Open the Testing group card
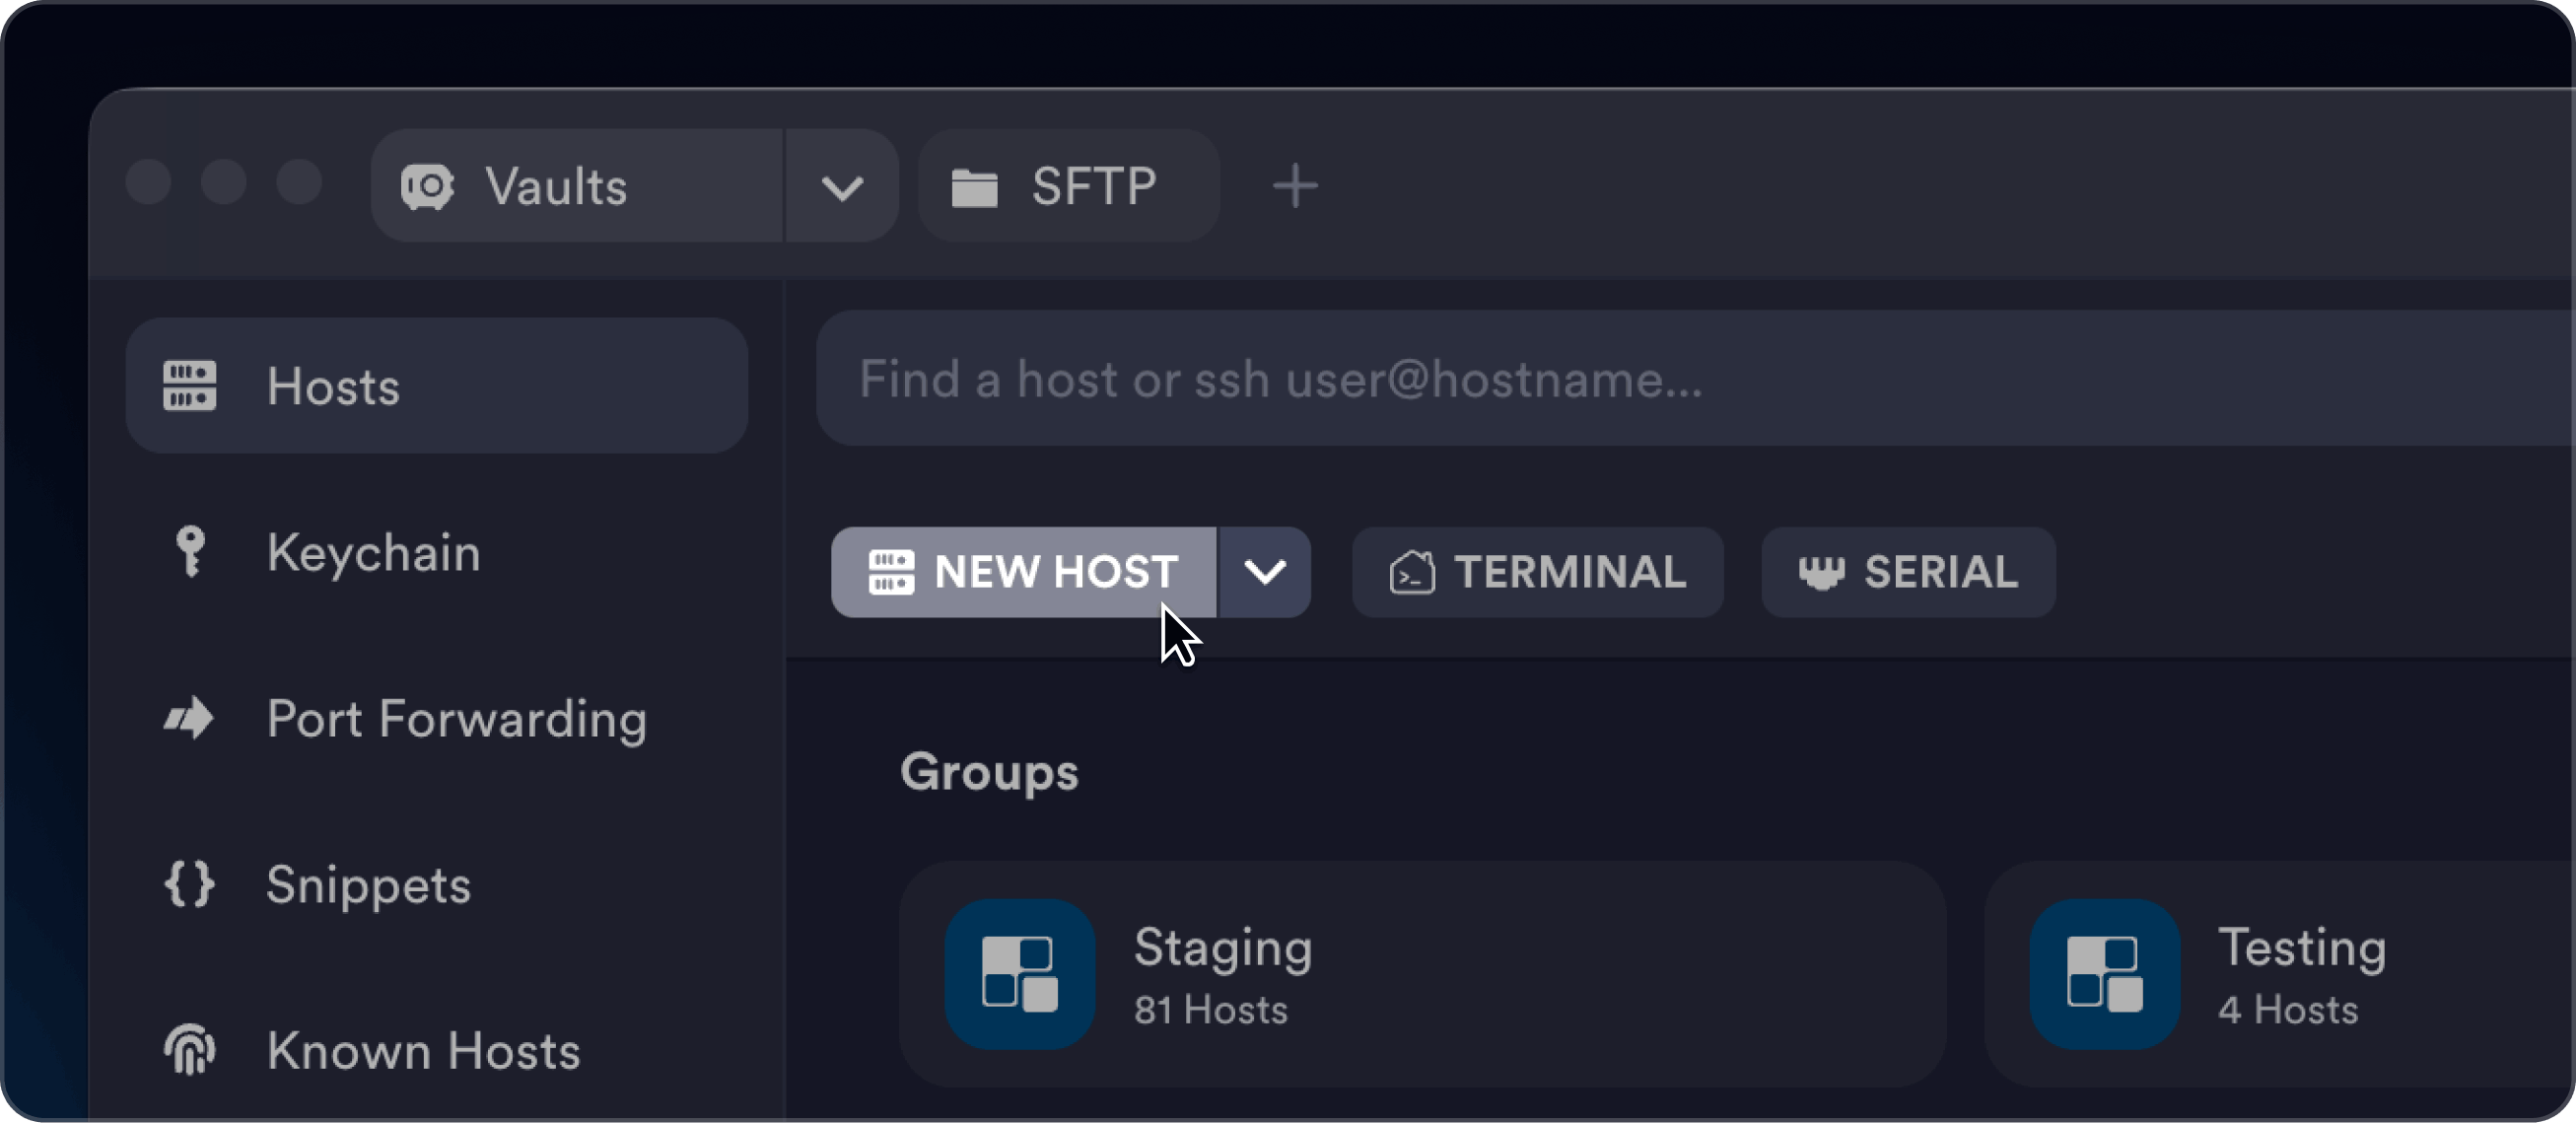 pyautogui.click(x=2281, y=974)
